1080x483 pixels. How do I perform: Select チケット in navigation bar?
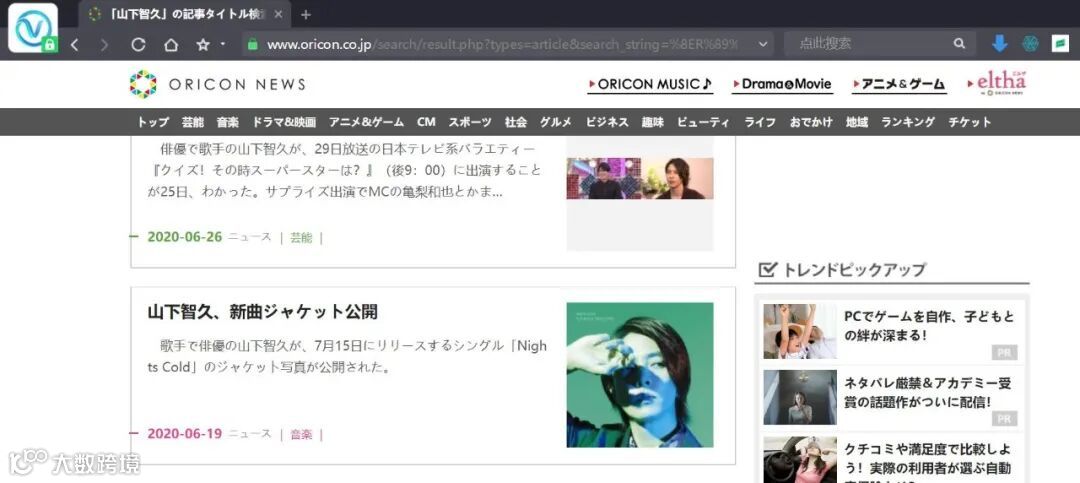click(970, 122)
